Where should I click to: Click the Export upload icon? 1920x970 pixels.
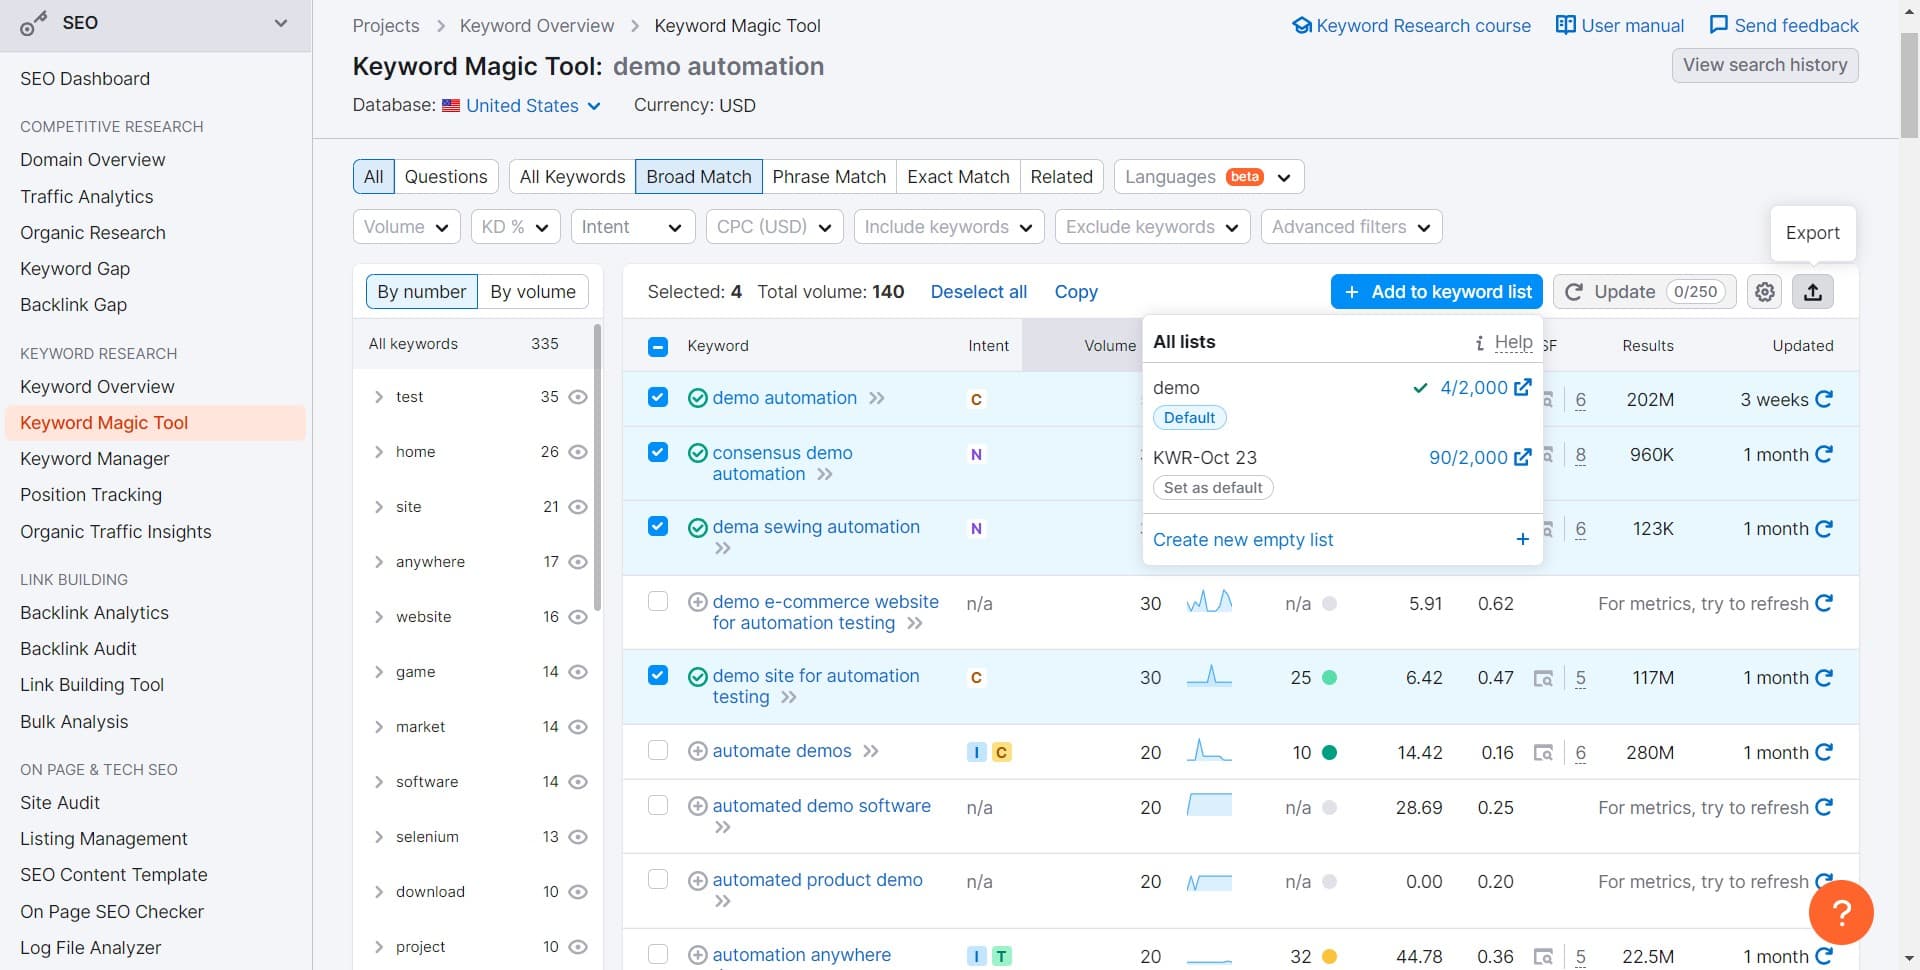[x=1812, y=292]
